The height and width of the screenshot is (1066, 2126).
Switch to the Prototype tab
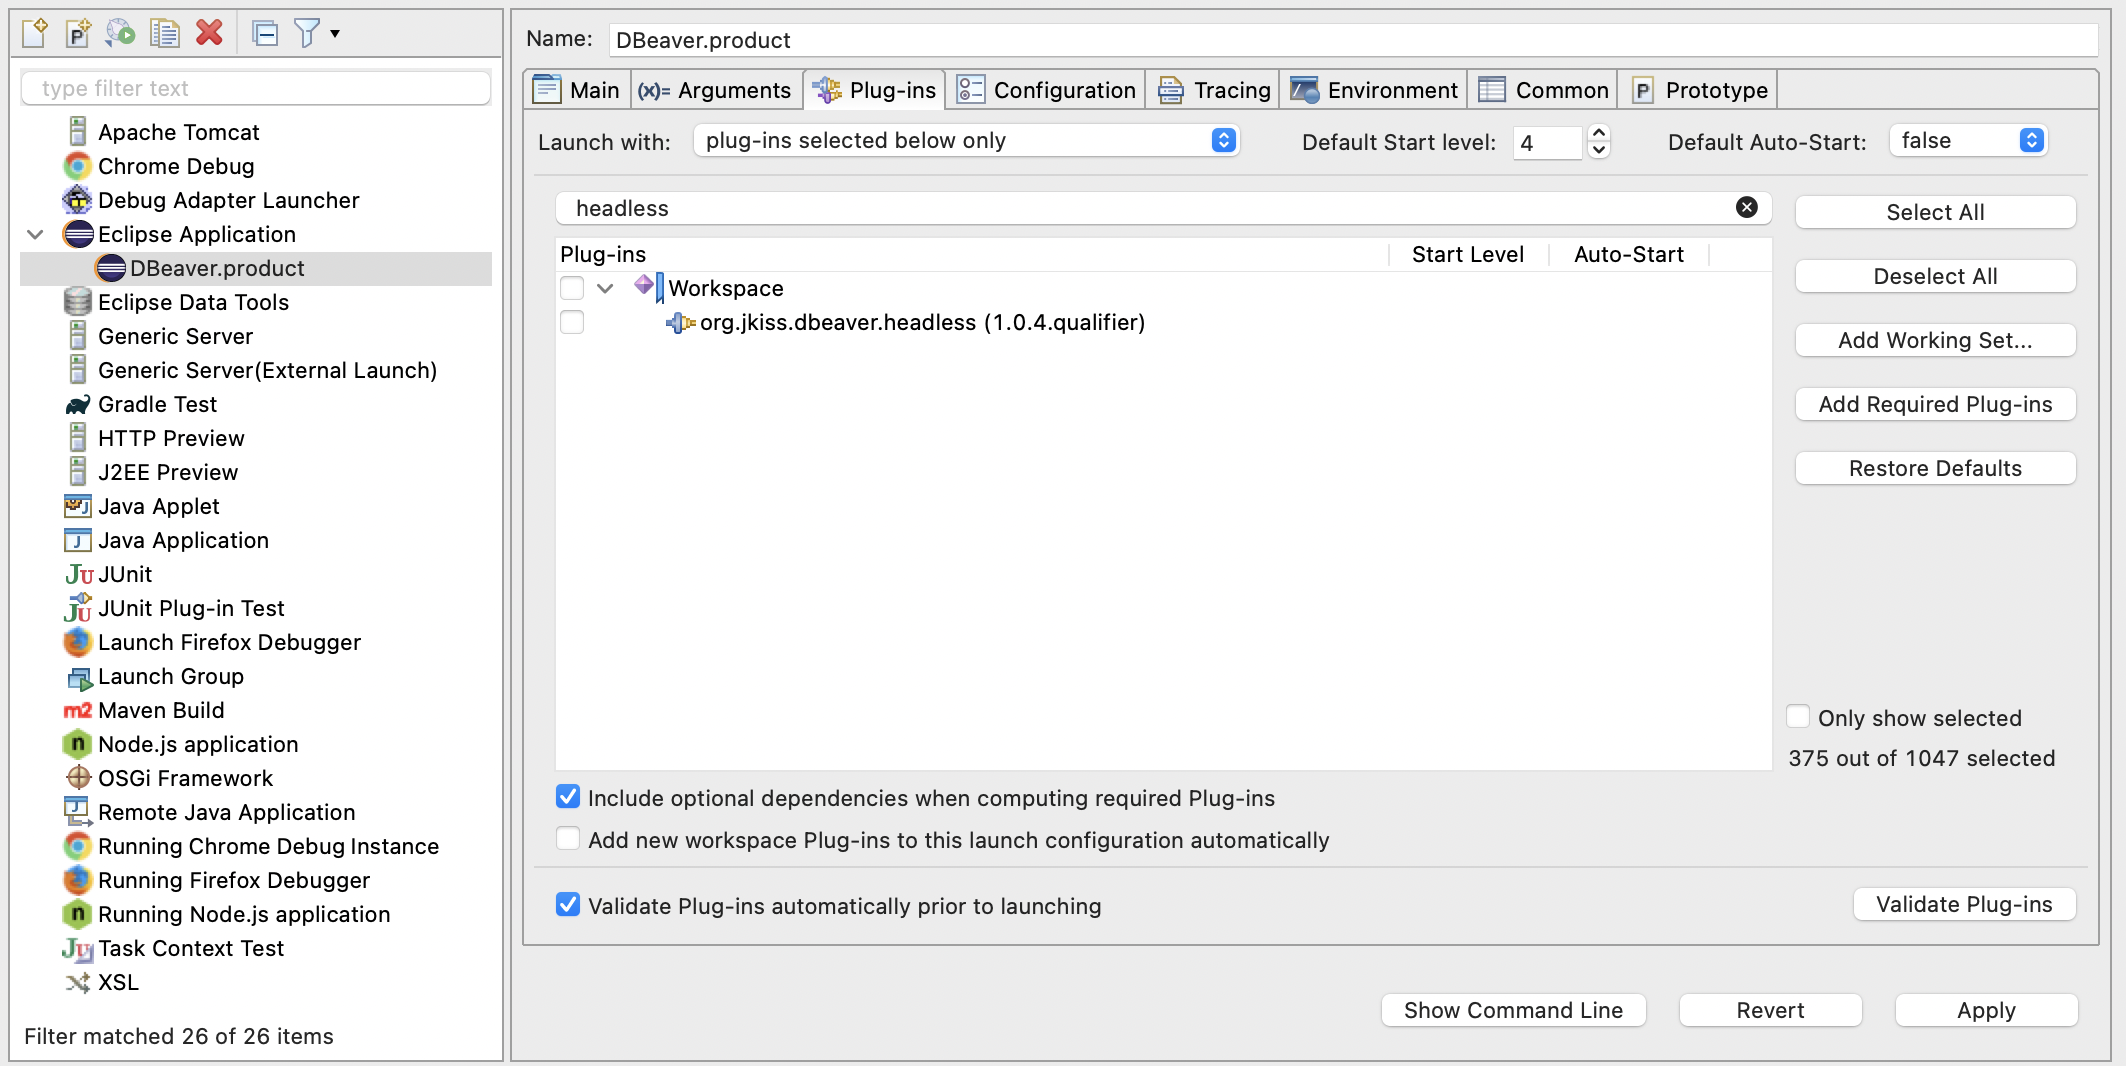1700,90
